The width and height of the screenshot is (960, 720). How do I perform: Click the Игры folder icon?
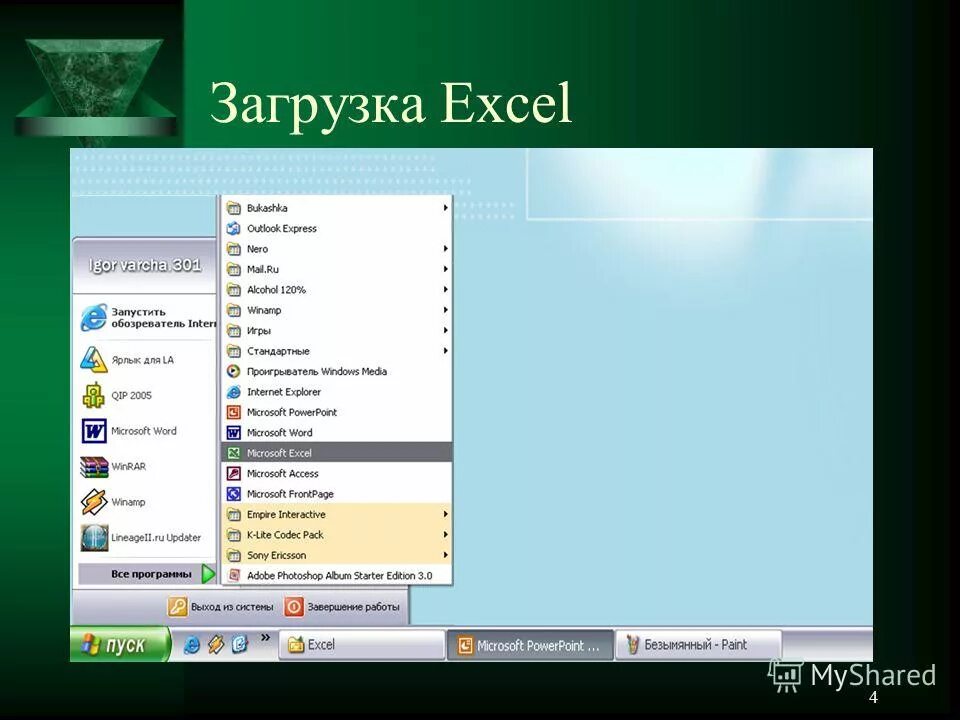tap(233, 331)
